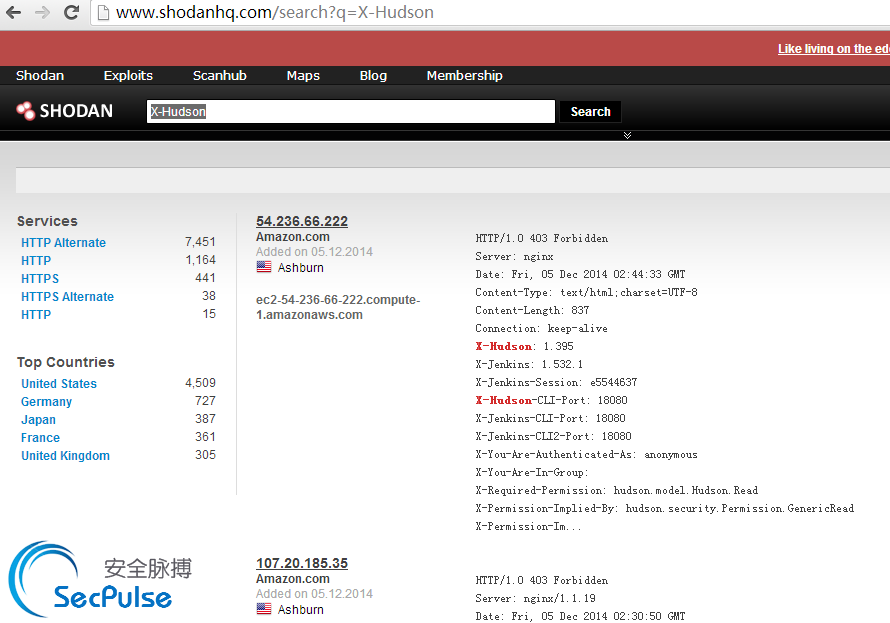Click the 'X-You-Are-Authenticated-As: anonymous' line
The image size is (890, 623).
click(x=586, y=454)
